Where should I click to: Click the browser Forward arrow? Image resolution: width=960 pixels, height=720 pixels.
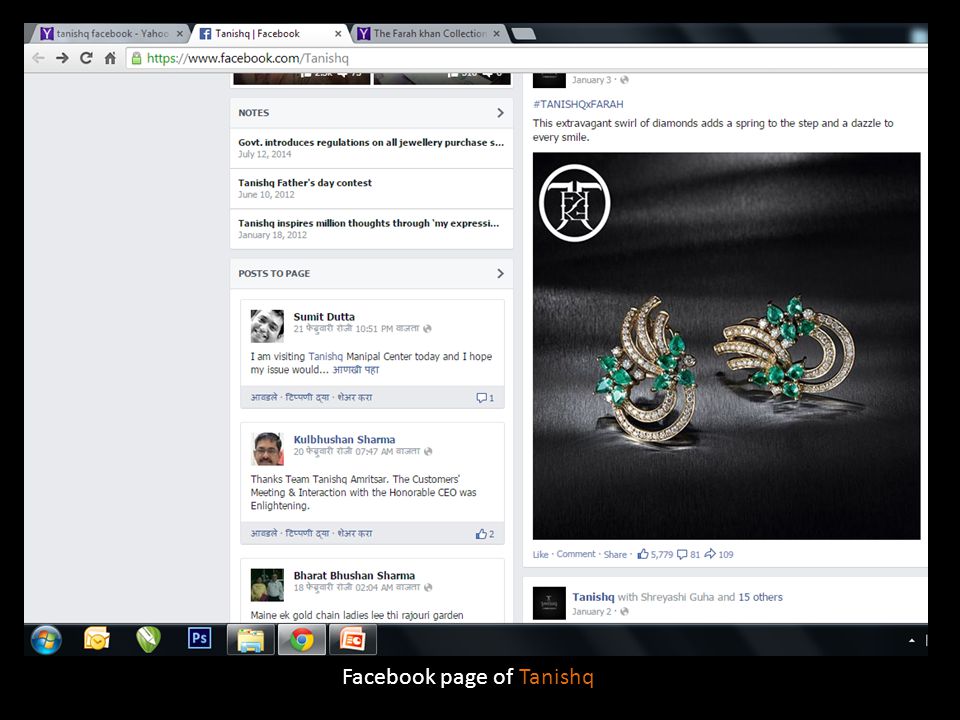(62, 58)
